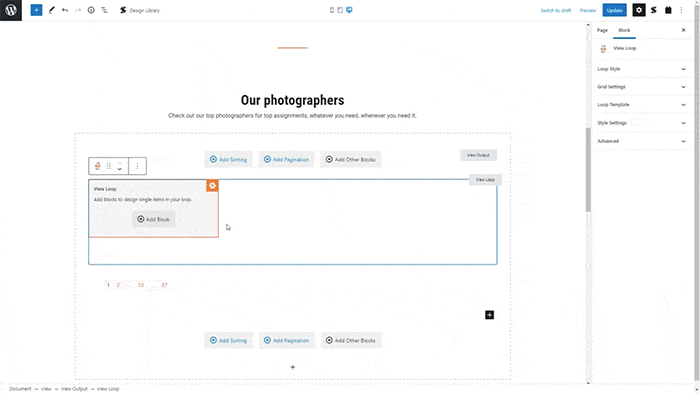The width and height of the screenshot is (700, 393).
Task: Select the Block tab
Action: (x=624, y=30)
